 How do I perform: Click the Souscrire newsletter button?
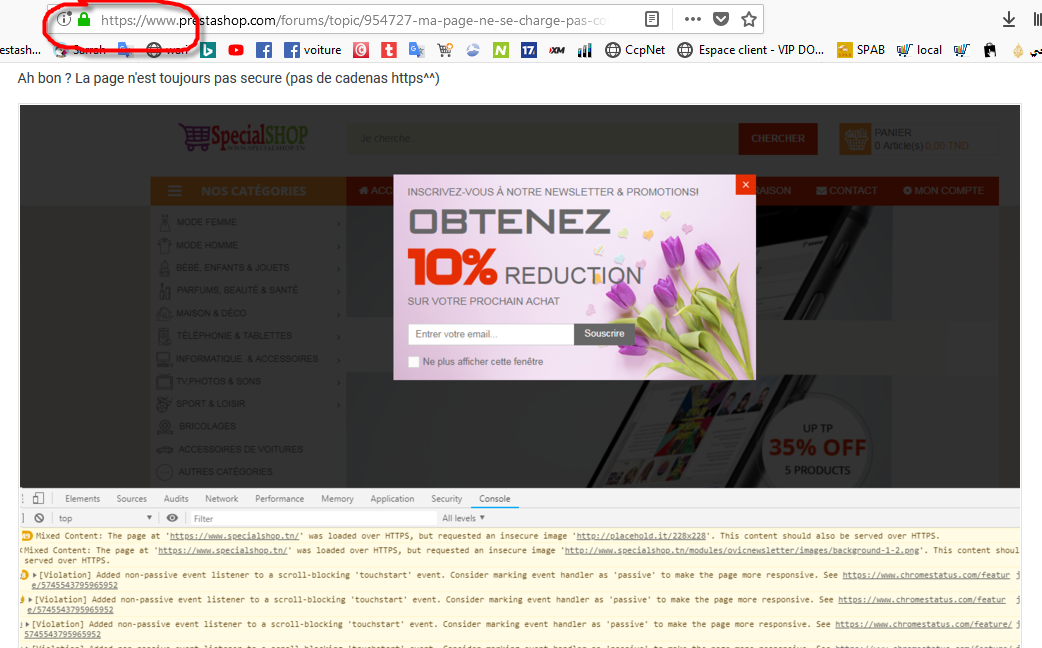point(604,334)
